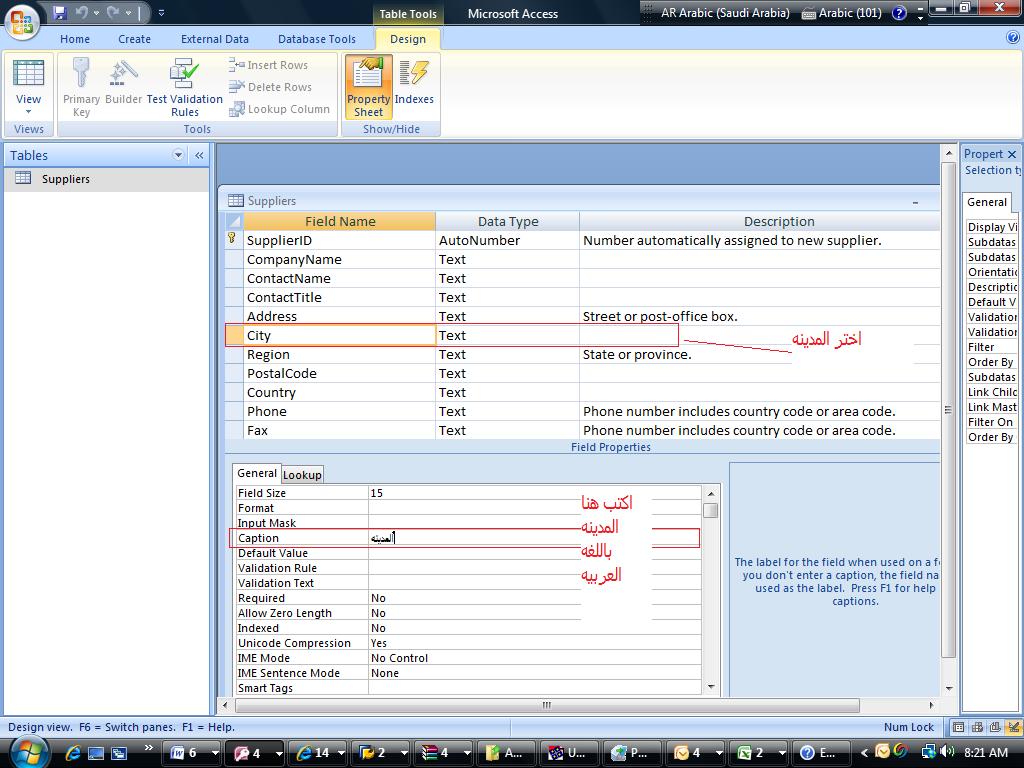Viewport: 1024px width, 768px height.
Task: Toggle the Property Sheet button
Action: click(x=368, y=88)
